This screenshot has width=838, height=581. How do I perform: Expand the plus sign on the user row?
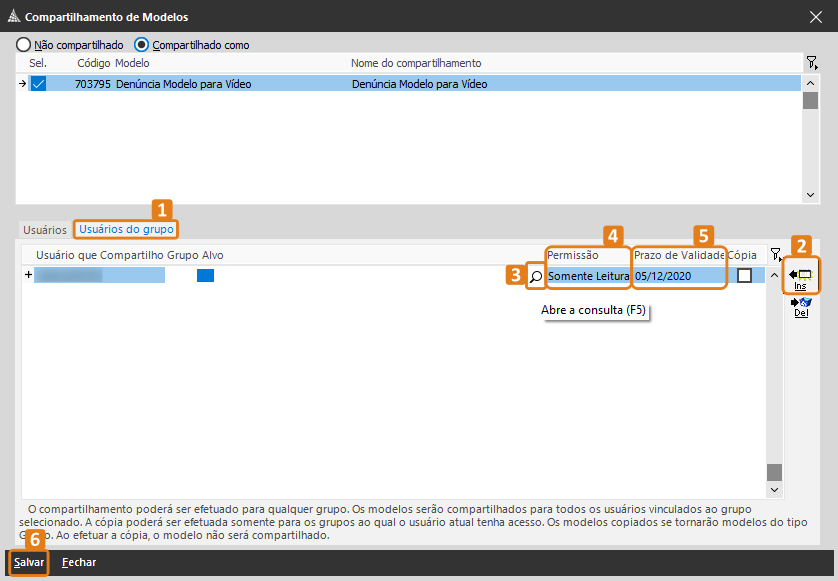pos(28,275)
